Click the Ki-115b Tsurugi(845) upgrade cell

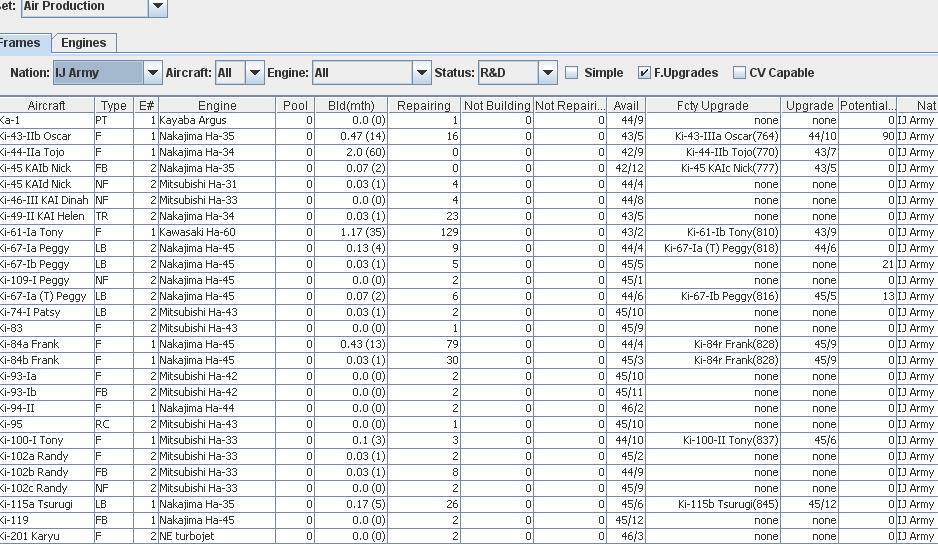pyautogui.click(x=712, y=504)
